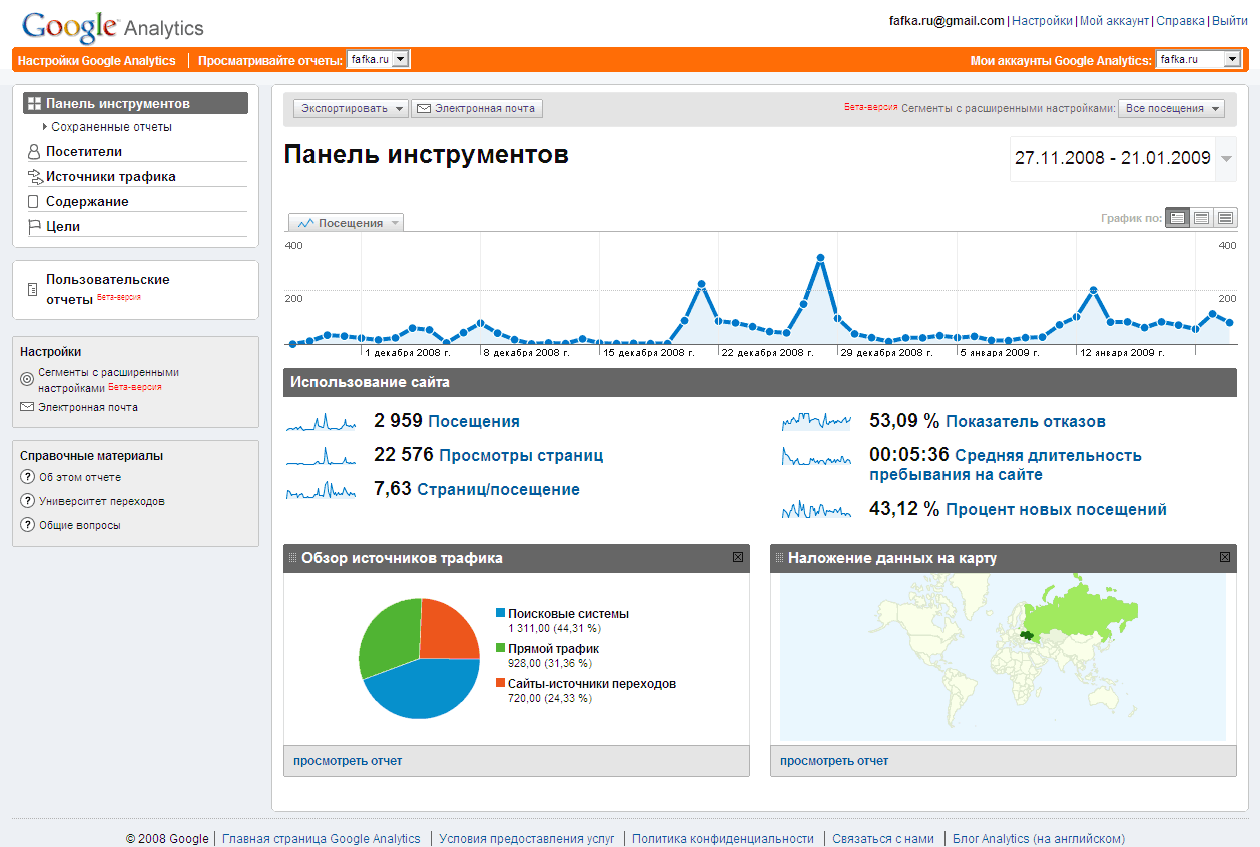Viewport: 1260px width, 847px height.
Task: Click the envelope icon in settings sidebar
Action: (x=27, y=407)
